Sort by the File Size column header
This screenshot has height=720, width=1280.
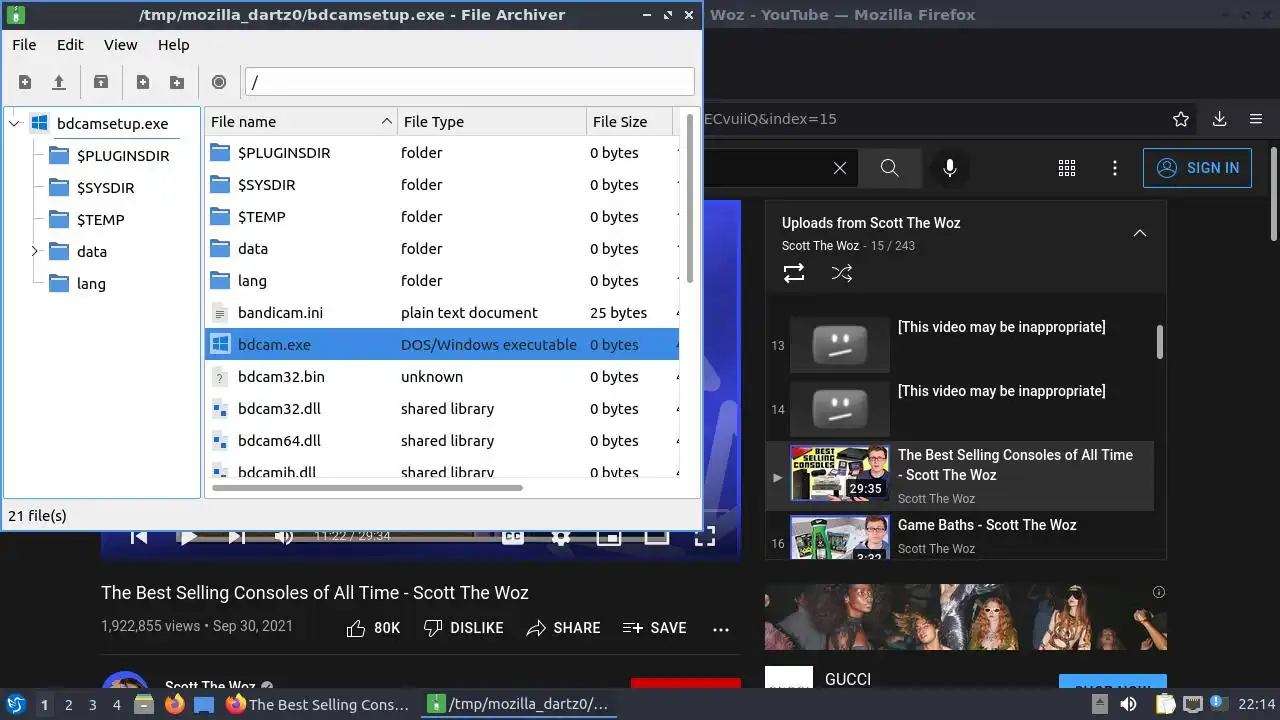pyautogui.click(x=630, y=122)
